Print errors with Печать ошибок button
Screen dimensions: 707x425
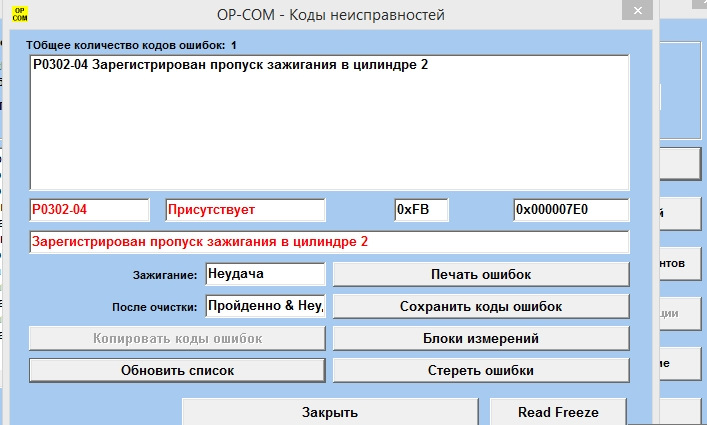[x=481, y=274]
